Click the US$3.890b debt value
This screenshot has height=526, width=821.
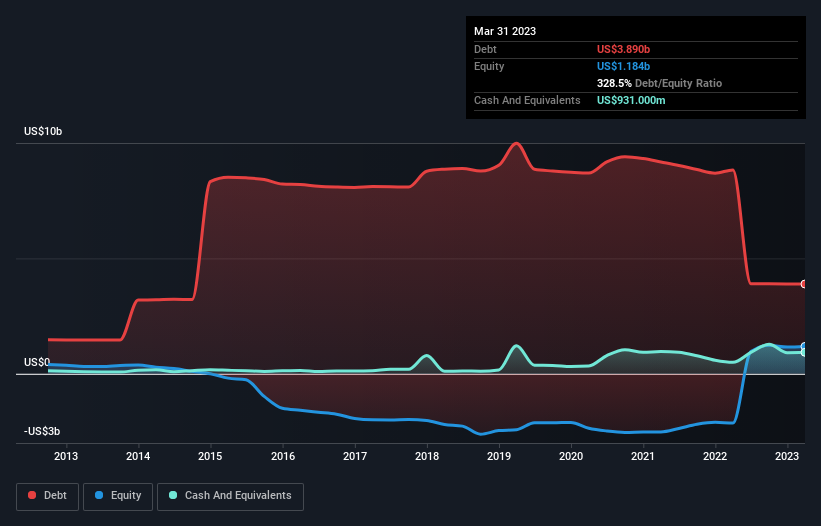(623, 49)
